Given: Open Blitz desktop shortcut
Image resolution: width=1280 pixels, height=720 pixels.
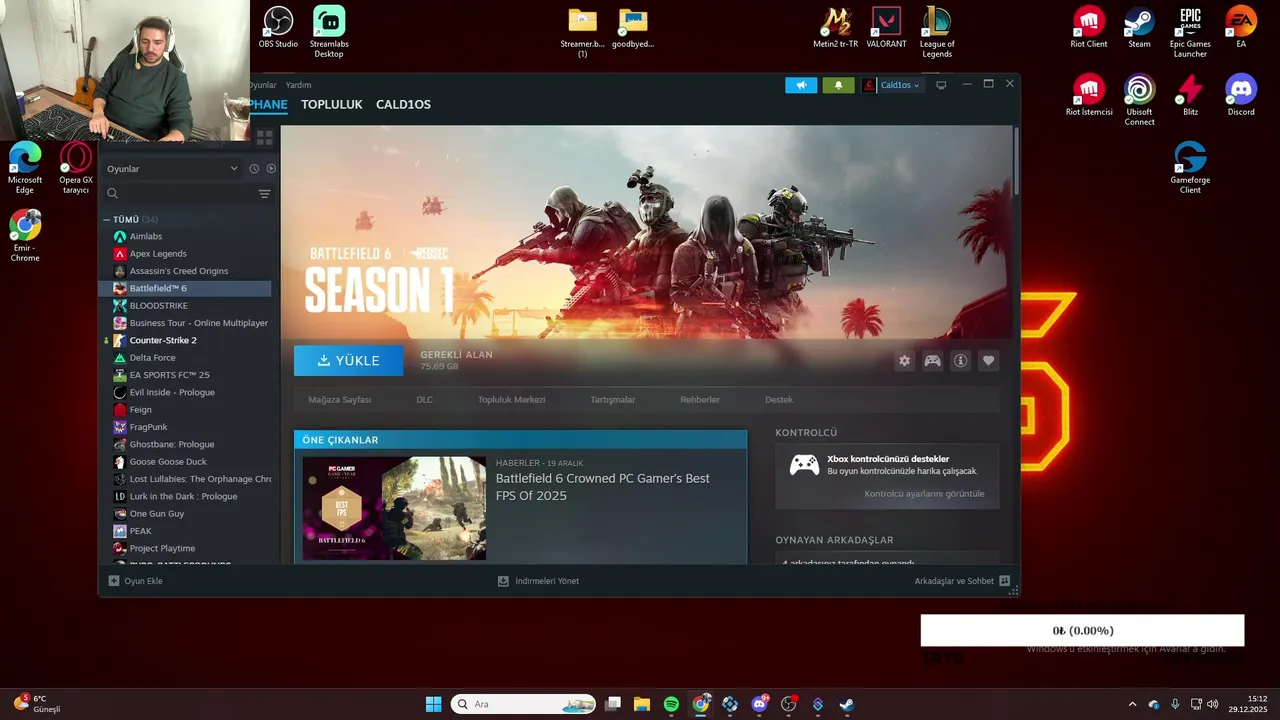Looking at the screenshot, I should click(x=1190, y=95).
